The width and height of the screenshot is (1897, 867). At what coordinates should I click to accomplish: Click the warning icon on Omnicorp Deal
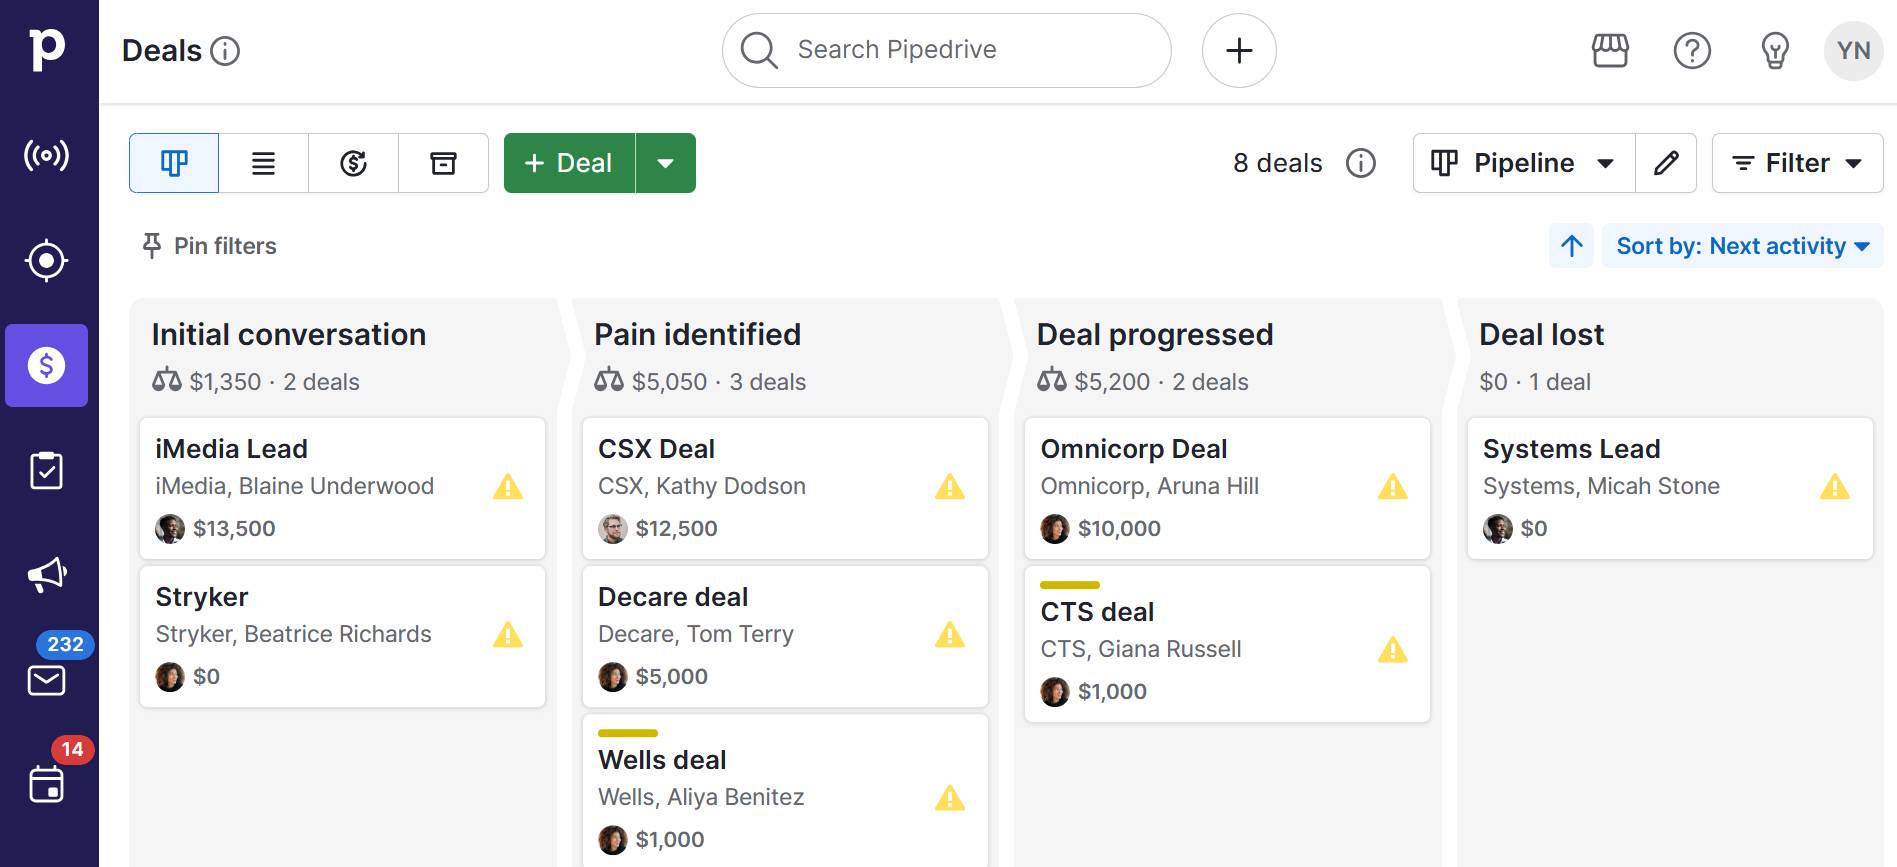(x=1393, y=487)
